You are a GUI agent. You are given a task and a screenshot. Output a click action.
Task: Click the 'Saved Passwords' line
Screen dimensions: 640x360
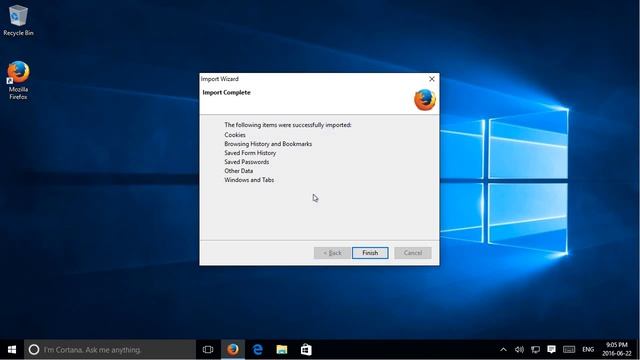point(247,162)
